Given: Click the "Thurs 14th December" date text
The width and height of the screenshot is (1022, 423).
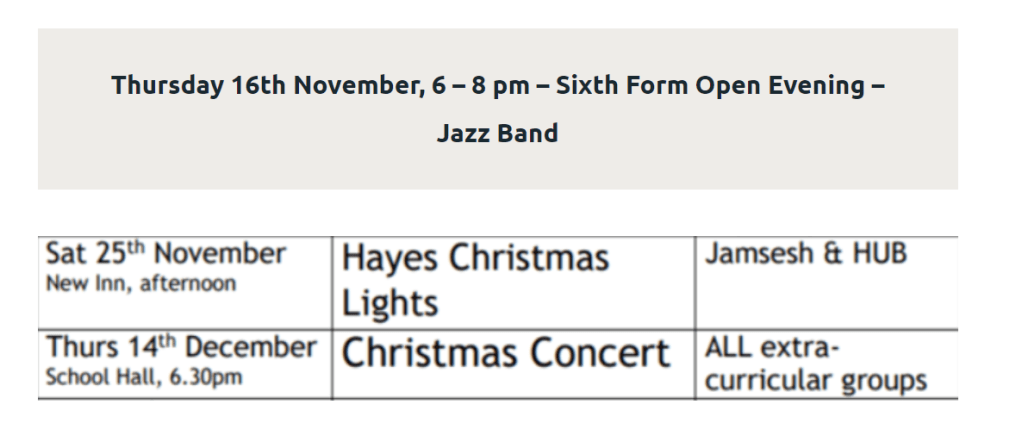Looking at the screenshot, I should click(x=181, y=348).
